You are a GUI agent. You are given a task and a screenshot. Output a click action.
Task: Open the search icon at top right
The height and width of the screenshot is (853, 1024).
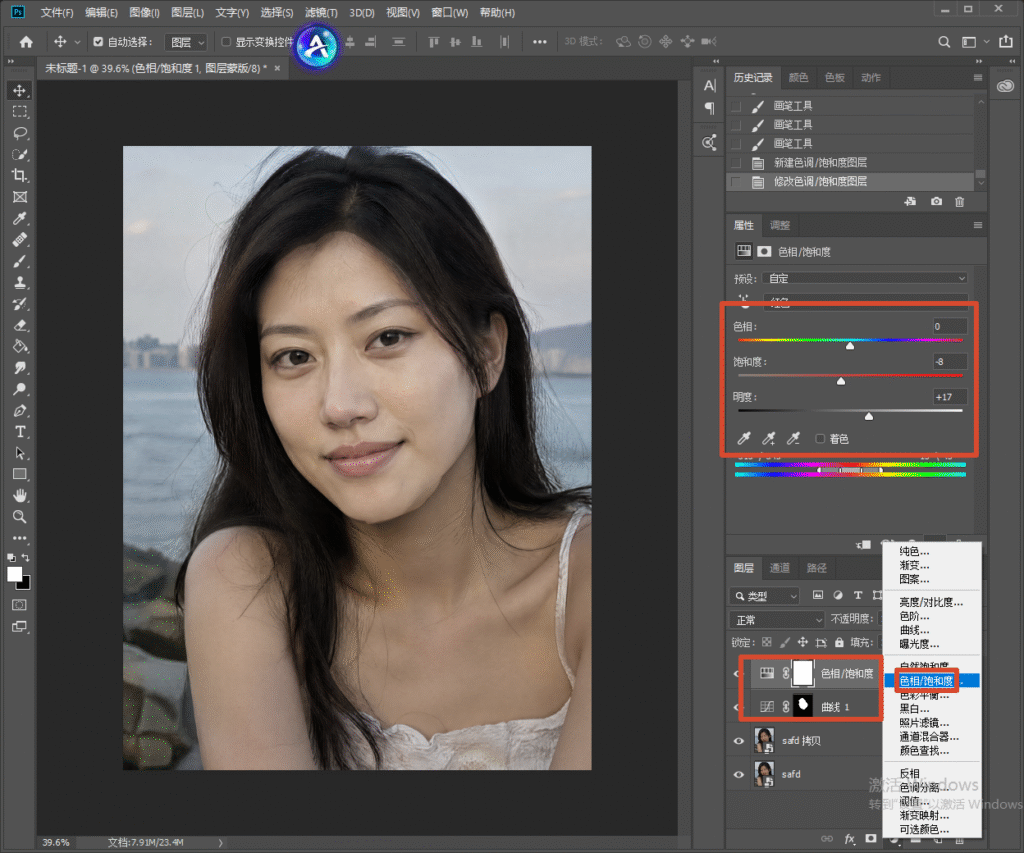[944, 42]
